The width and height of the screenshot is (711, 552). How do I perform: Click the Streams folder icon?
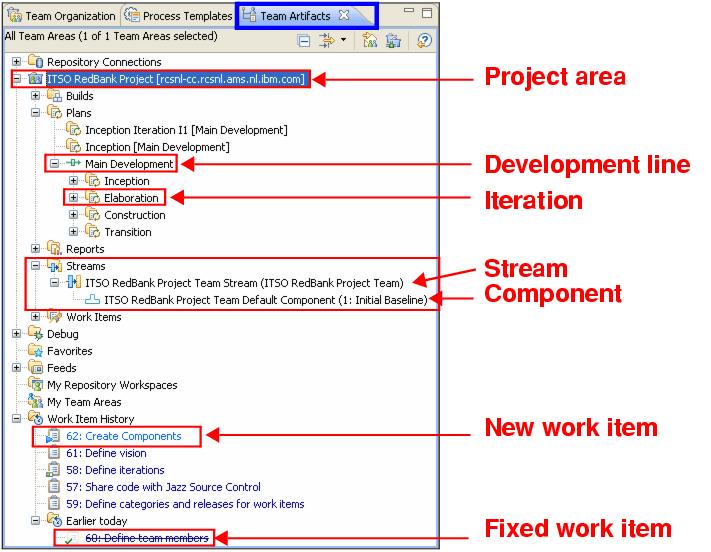[54, 265]
